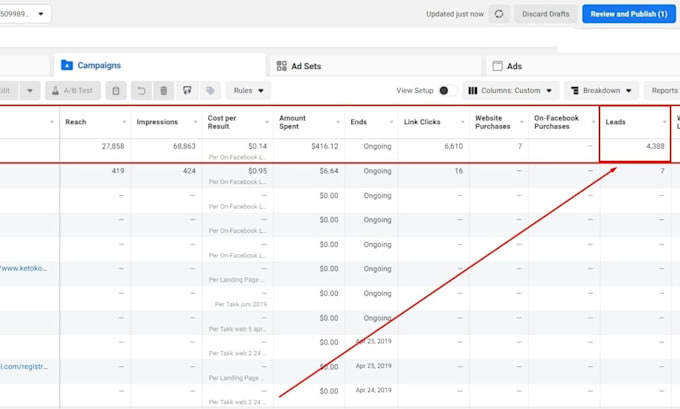Click the undo arrow icon

[x=141, y=91]
